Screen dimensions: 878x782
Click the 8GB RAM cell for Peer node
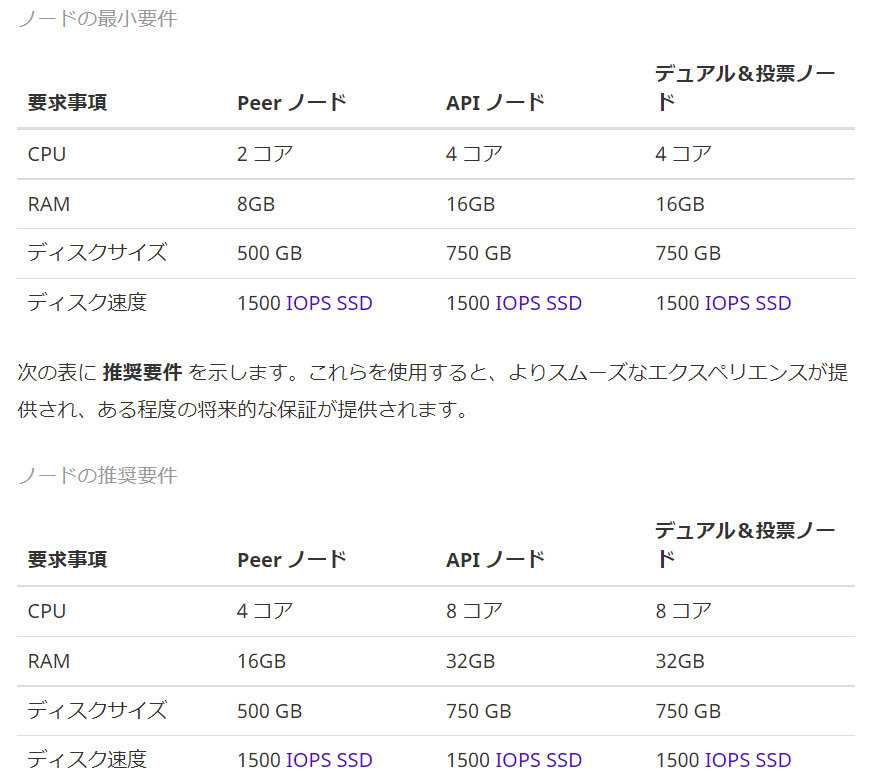[256, 204]
